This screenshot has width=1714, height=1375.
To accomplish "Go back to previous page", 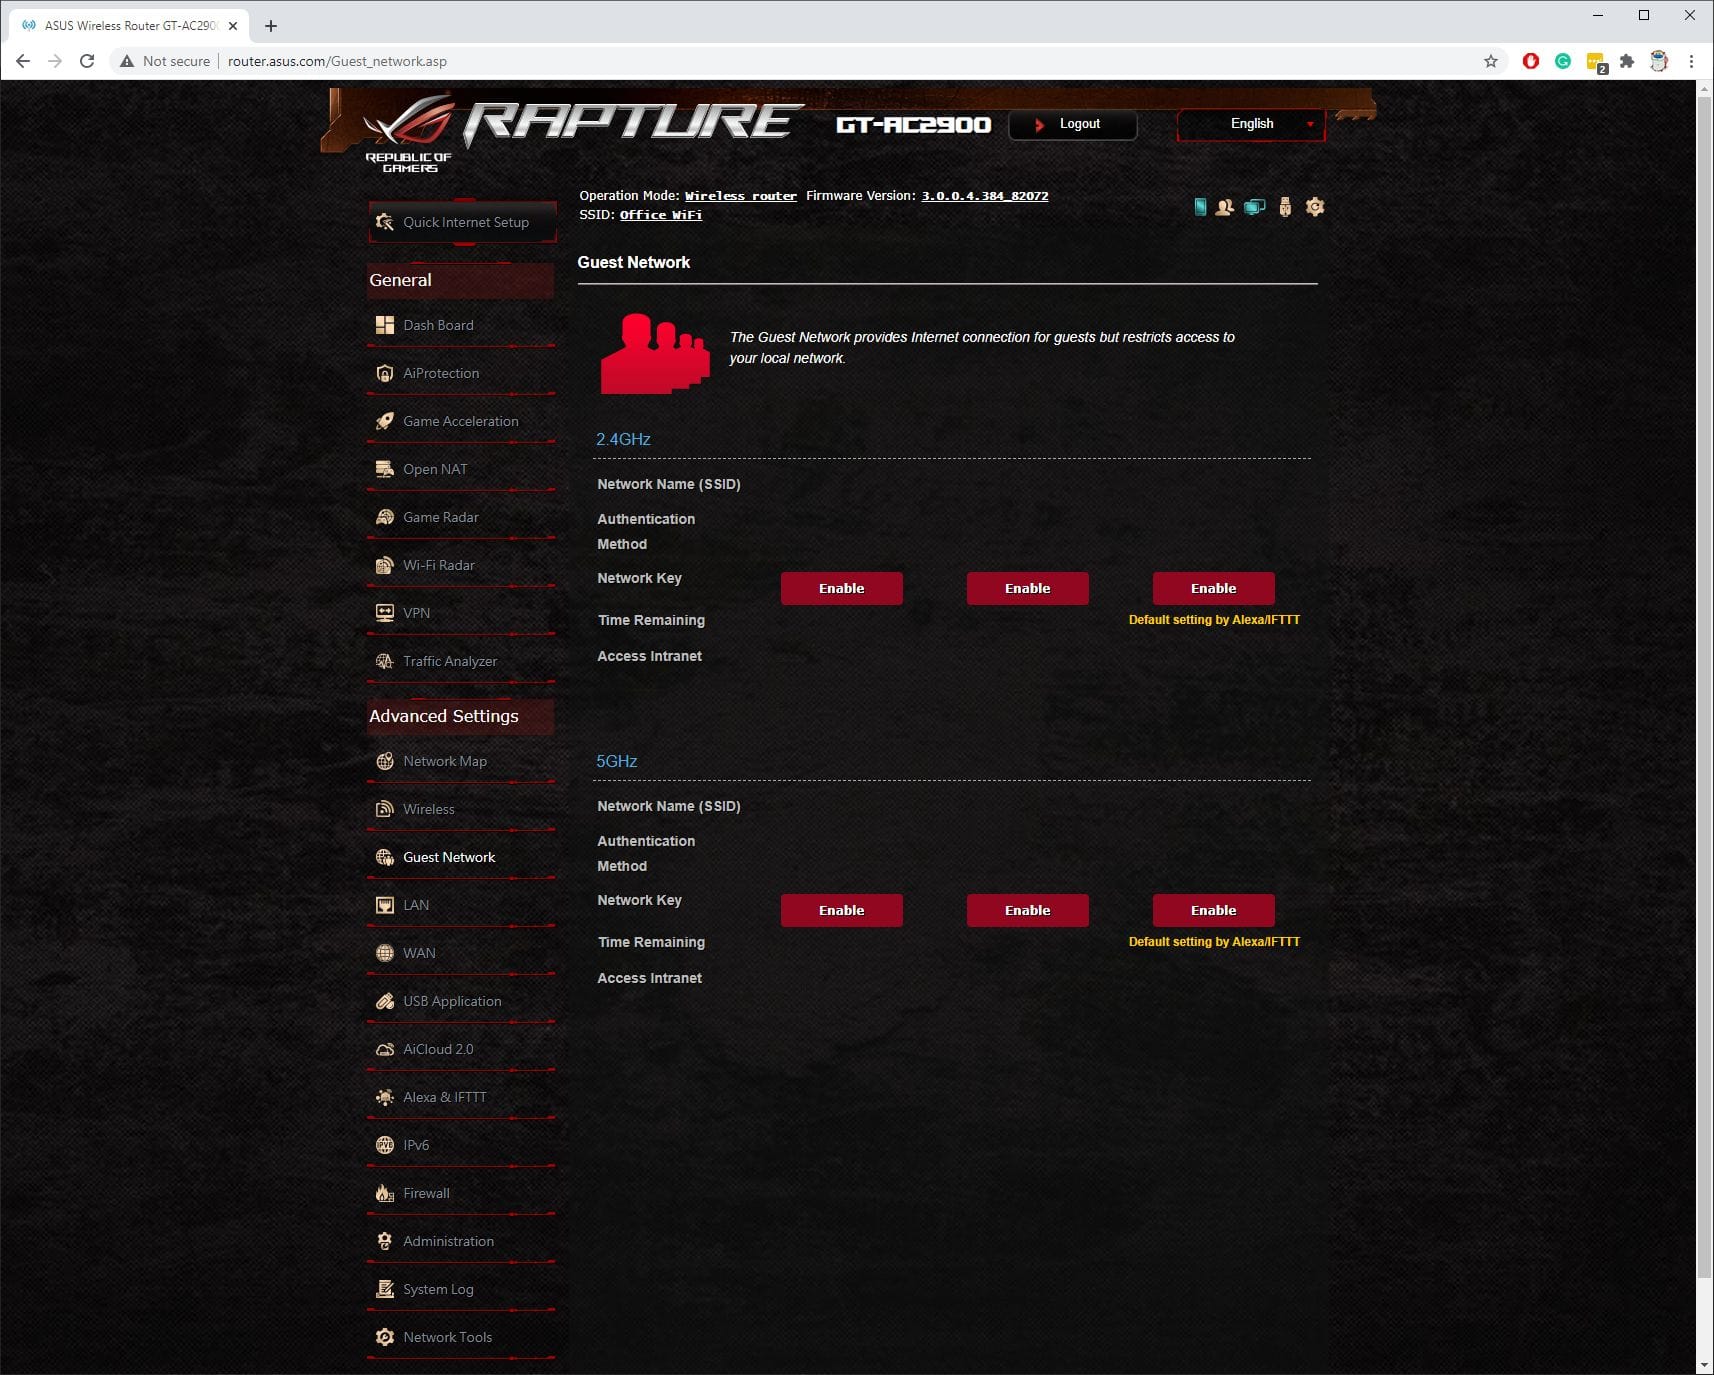I will [23, 61].
